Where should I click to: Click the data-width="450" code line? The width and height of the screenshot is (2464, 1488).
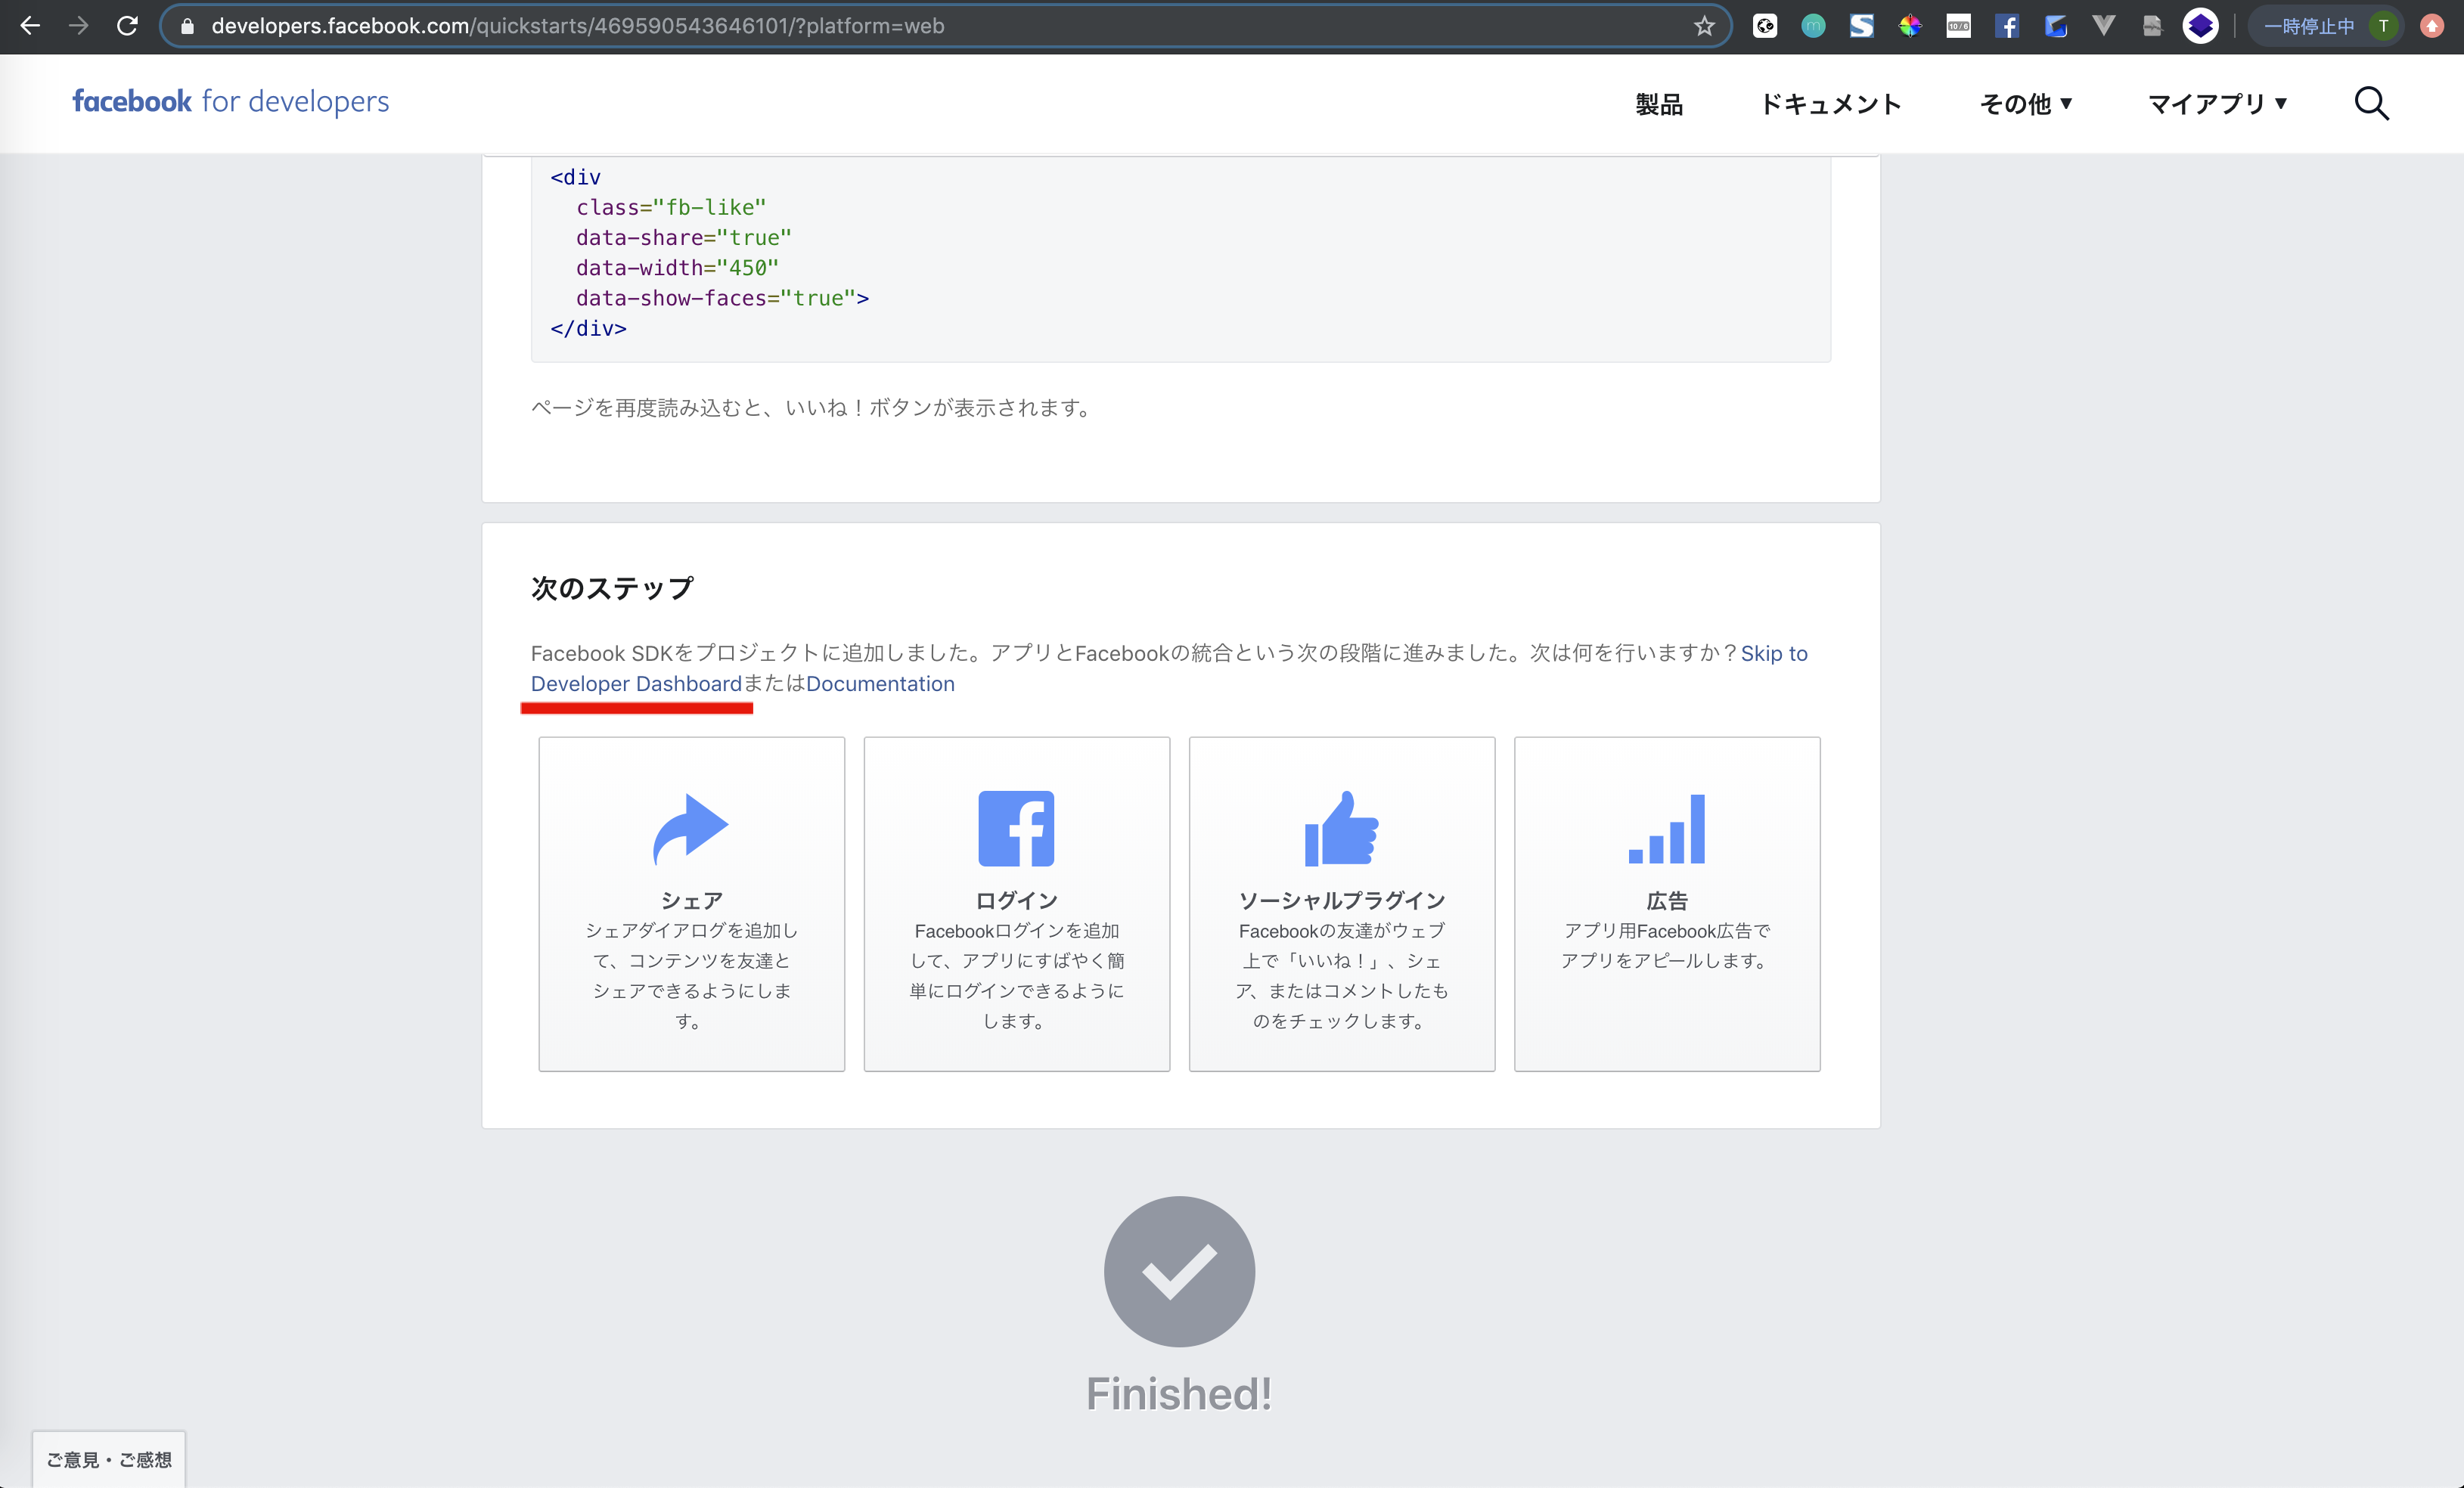pos(677,267)
